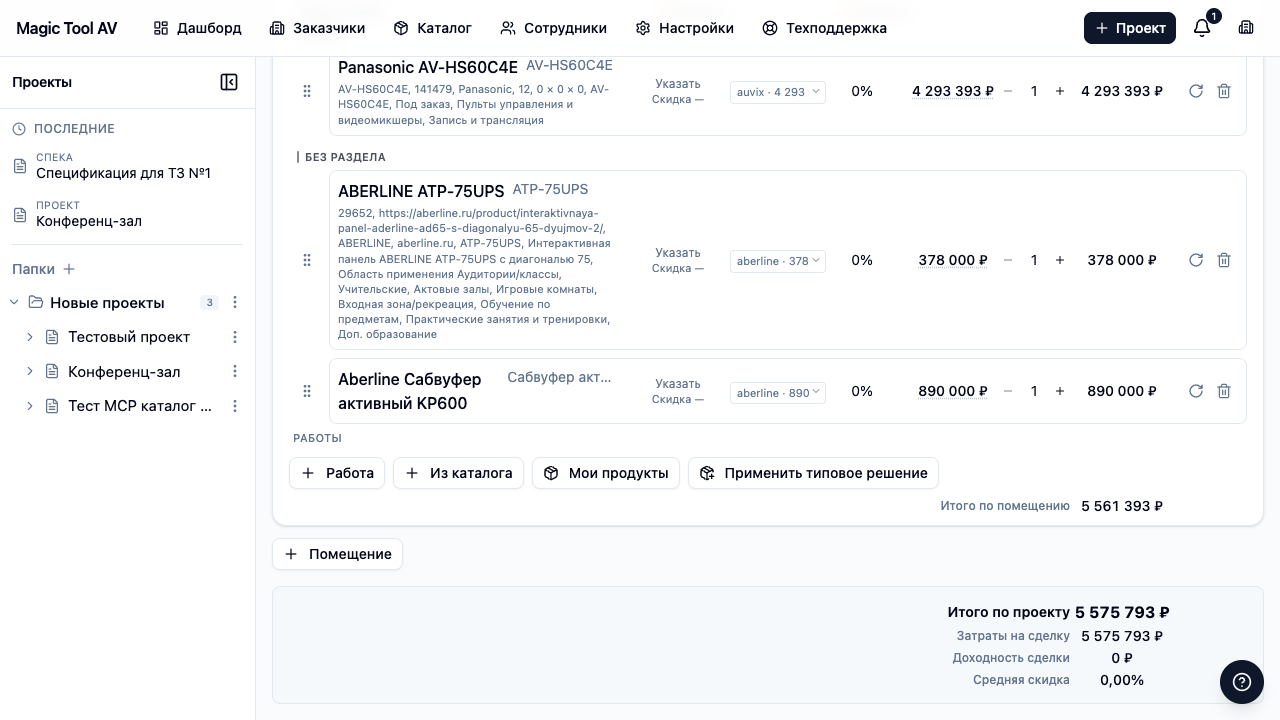
Task: Open the Тест MCP каталог tree item
Action: 140,406
